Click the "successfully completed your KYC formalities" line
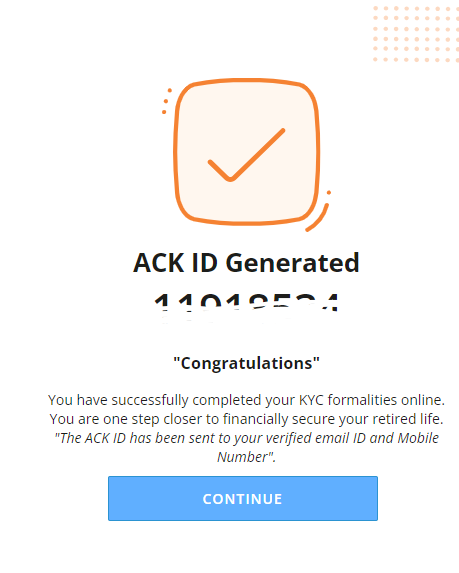The image size is (459, 573). tap(246, 400)
